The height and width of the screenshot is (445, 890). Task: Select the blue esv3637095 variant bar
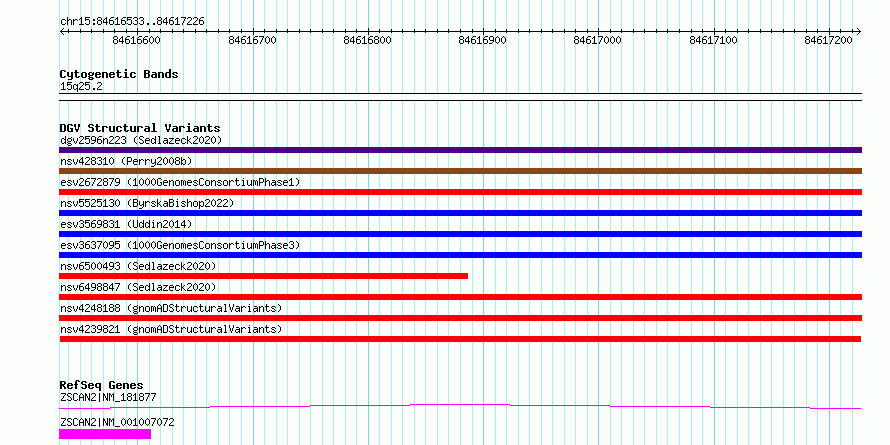(x=460, y=255)
